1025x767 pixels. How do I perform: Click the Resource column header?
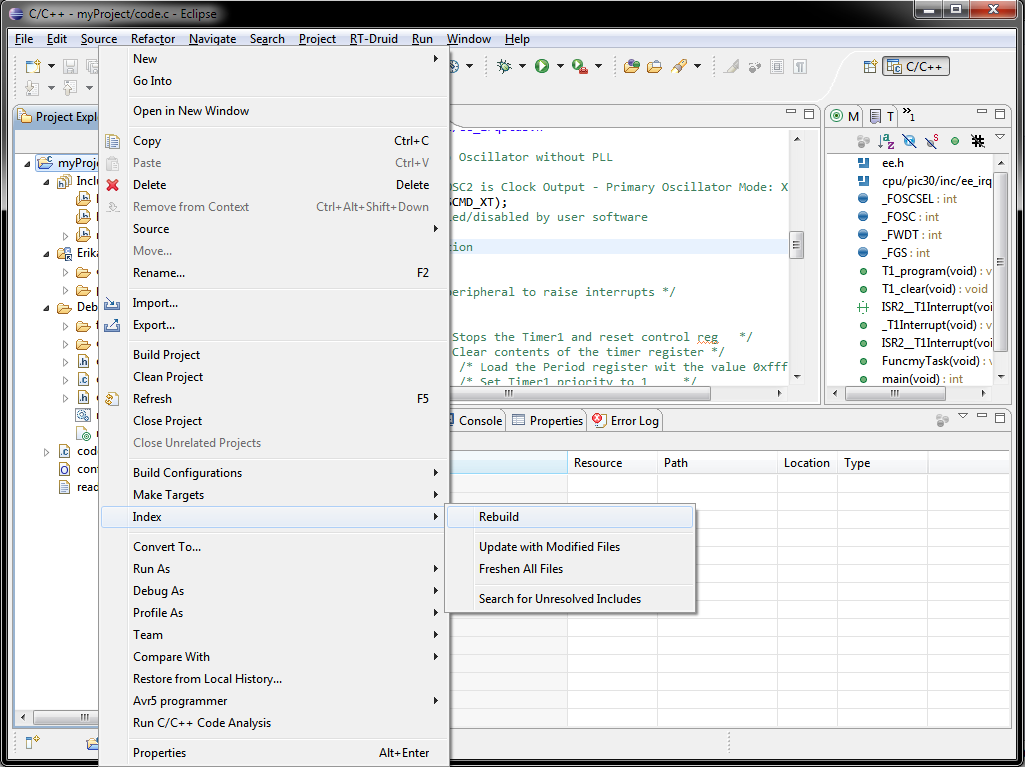pyautogui.click(x=613, y=463)
